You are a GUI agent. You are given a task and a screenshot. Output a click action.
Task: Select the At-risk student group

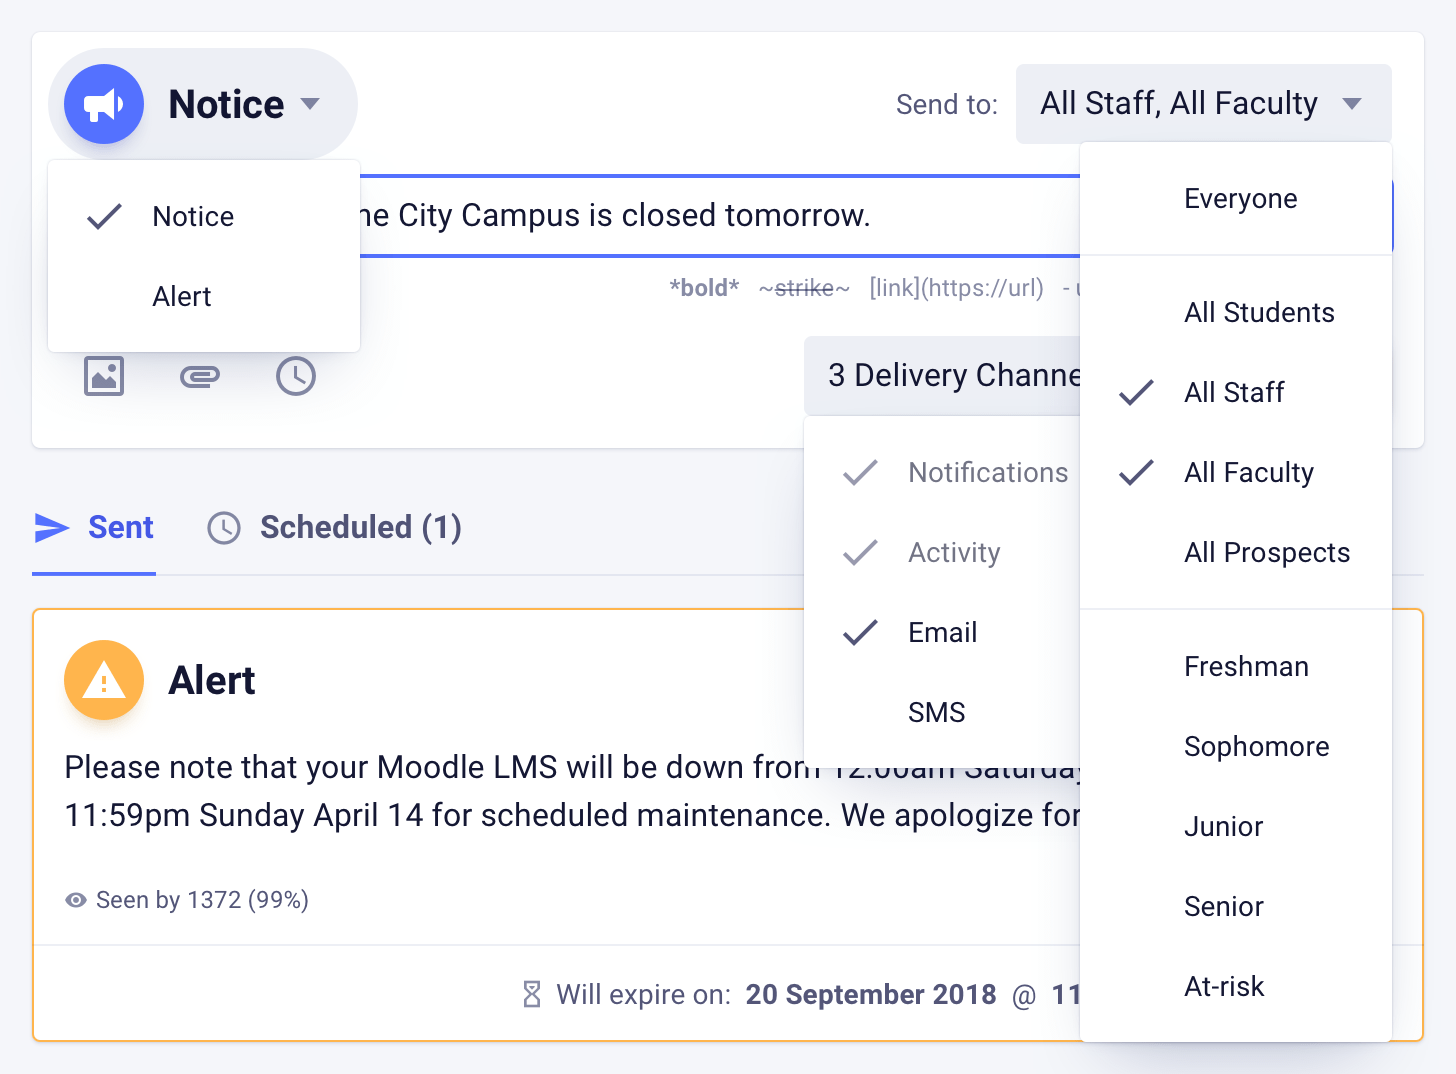pyautogui.click(x=1224, y=986)
